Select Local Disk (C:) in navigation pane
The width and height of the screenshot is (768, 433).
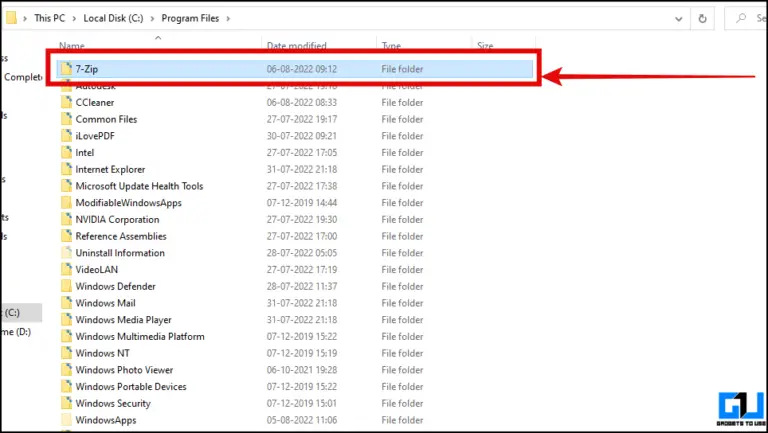(x=12, y=312)
